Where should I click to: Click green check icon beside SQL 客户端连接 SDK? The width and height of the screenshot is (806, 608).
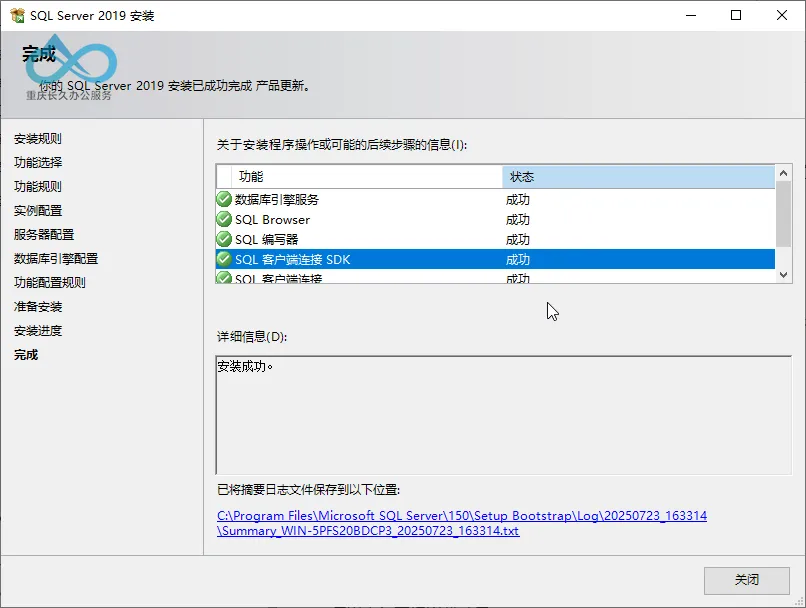(224, 259)
